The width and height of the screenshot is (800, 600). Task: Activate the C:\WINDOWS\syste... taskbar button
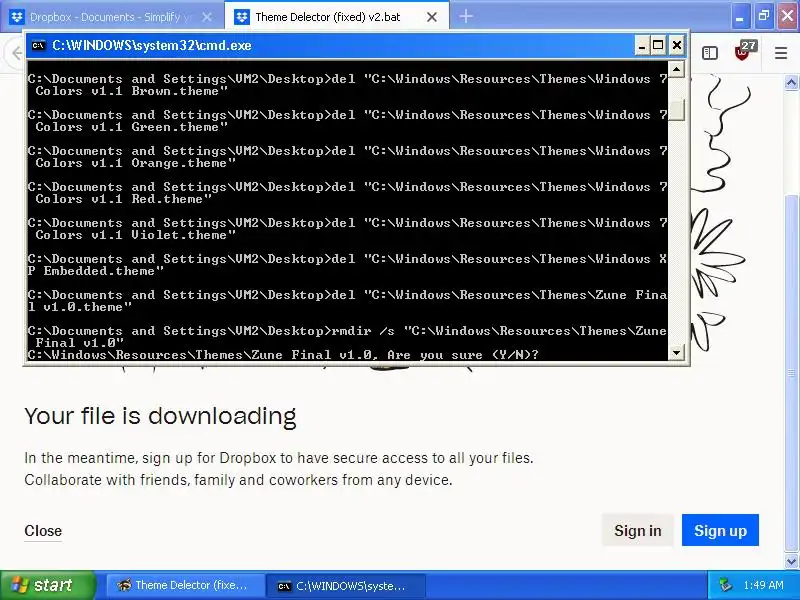pyautogui.click(x=347, y=586)
